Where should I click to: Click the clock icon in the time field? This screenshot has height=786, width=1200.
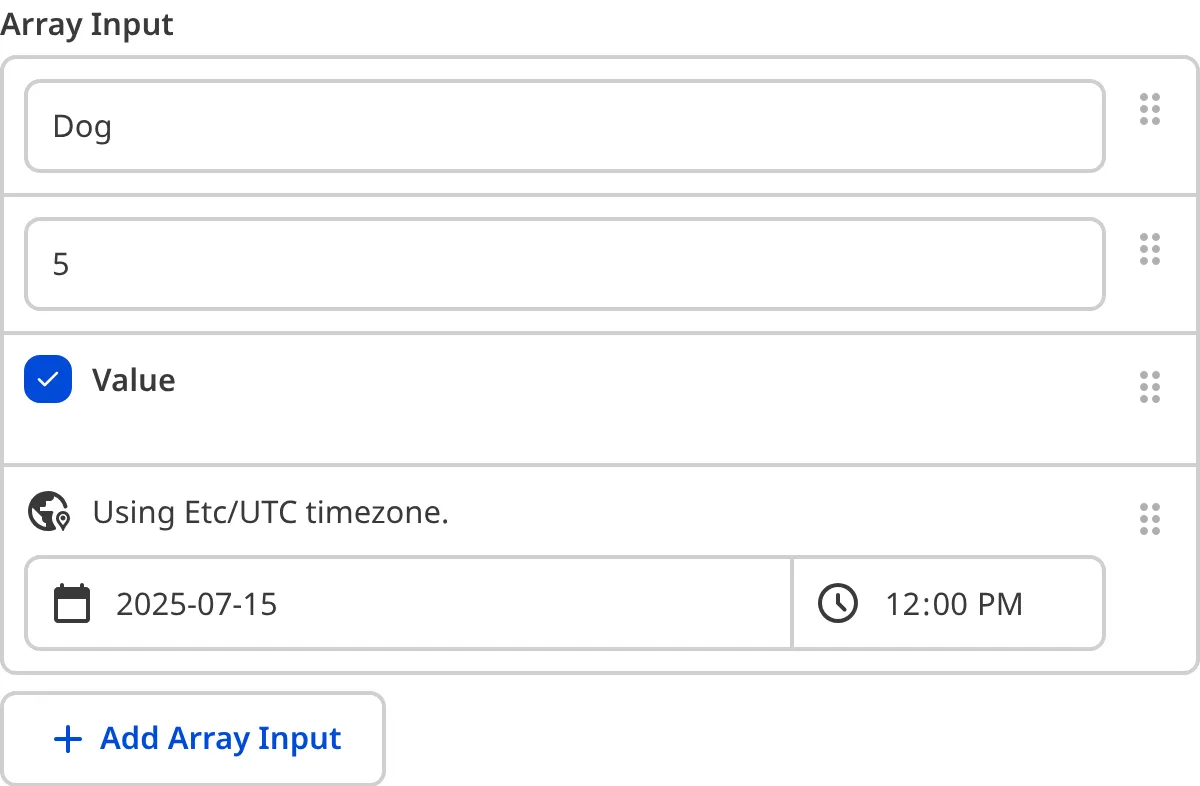click(x=838, y=603)
